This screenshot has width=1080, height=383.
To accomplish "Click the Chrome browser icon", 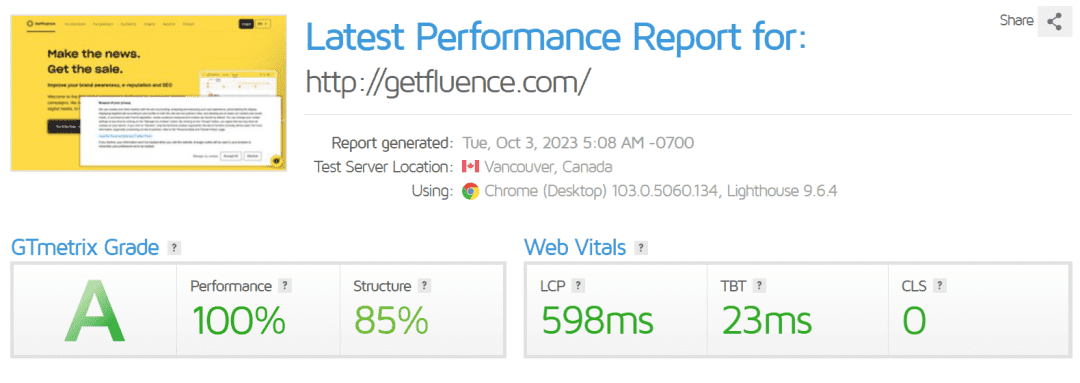I will point(470,192).
